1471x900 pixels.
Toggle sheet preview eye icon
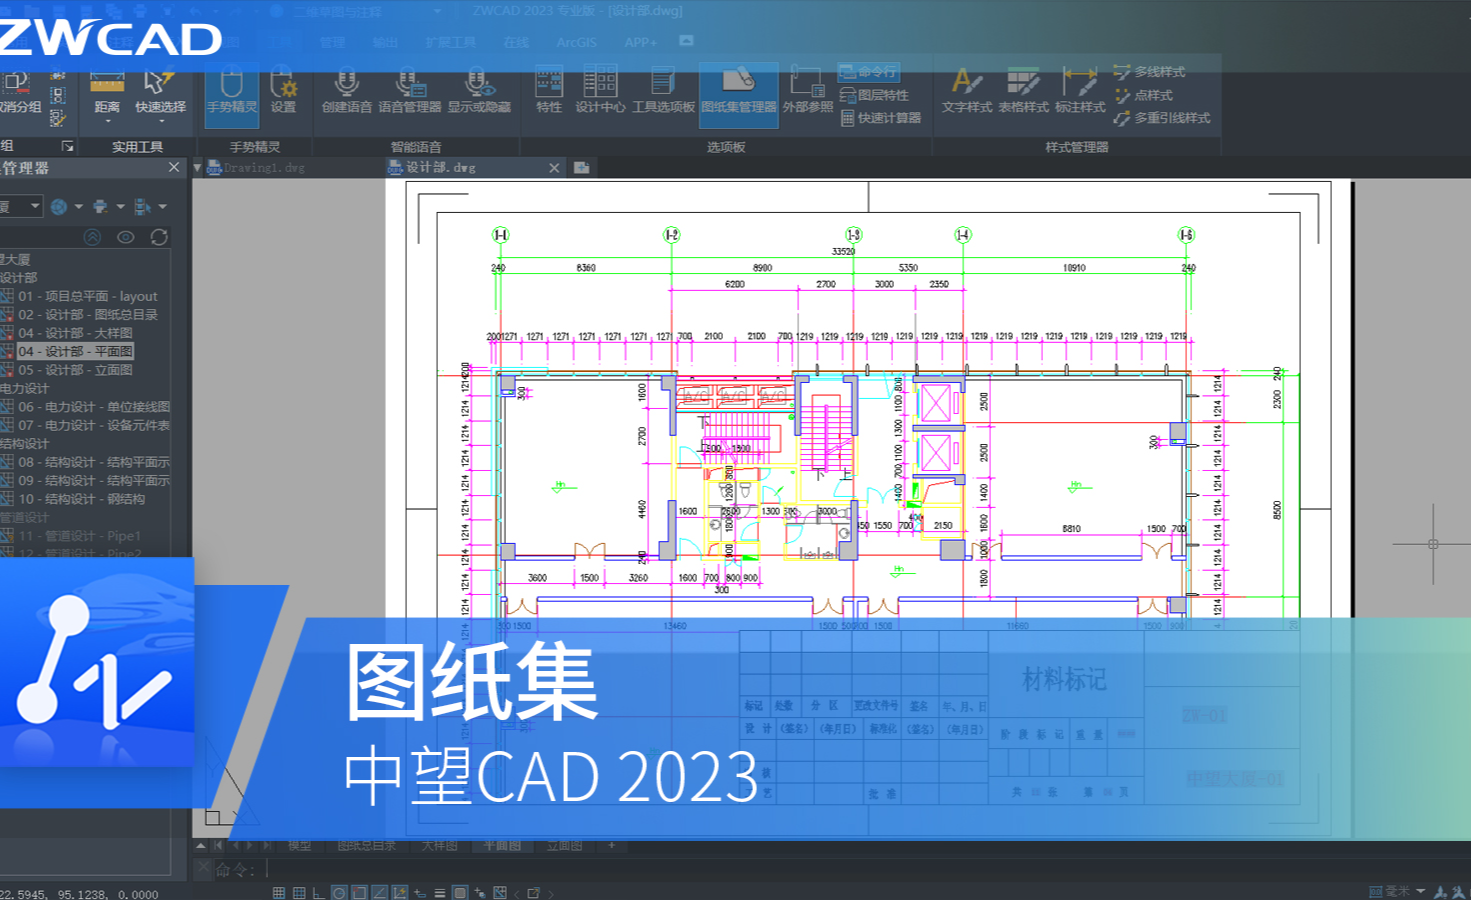pos(126,237)
